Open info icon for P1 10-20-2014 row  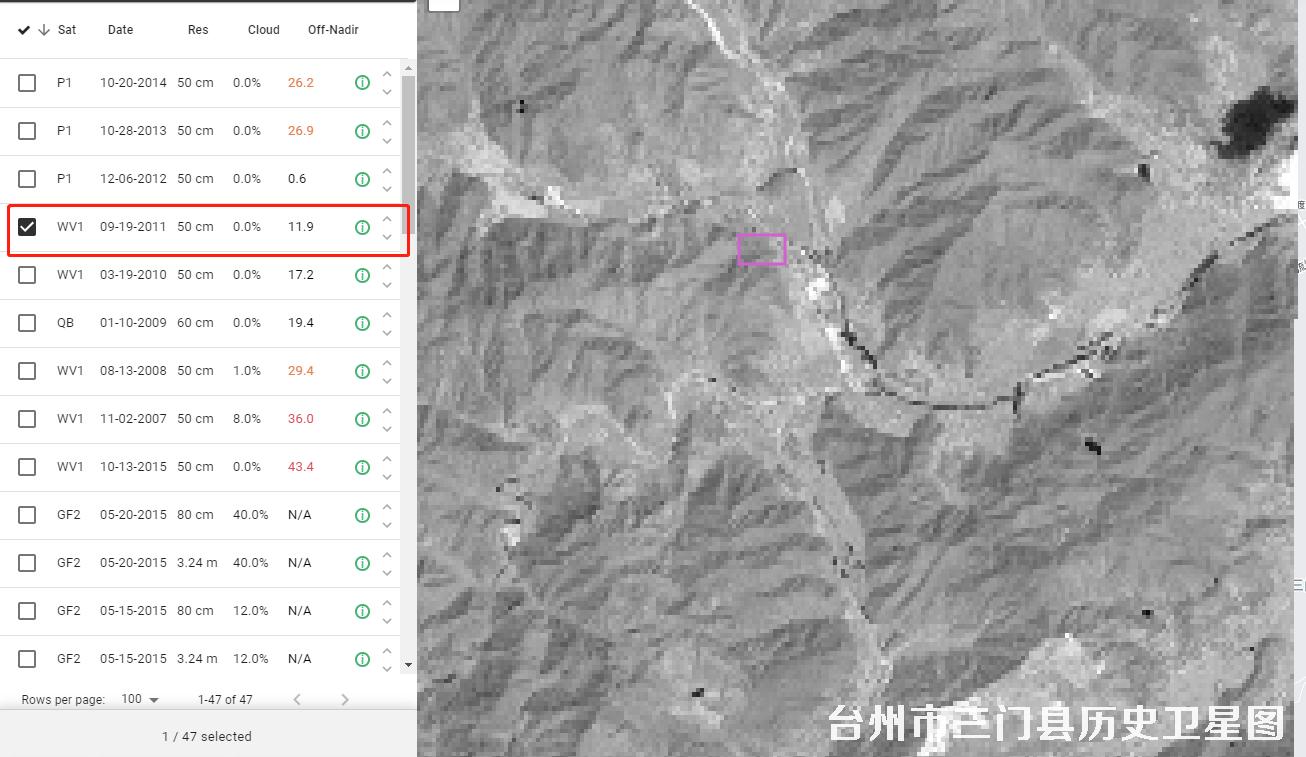362,83
